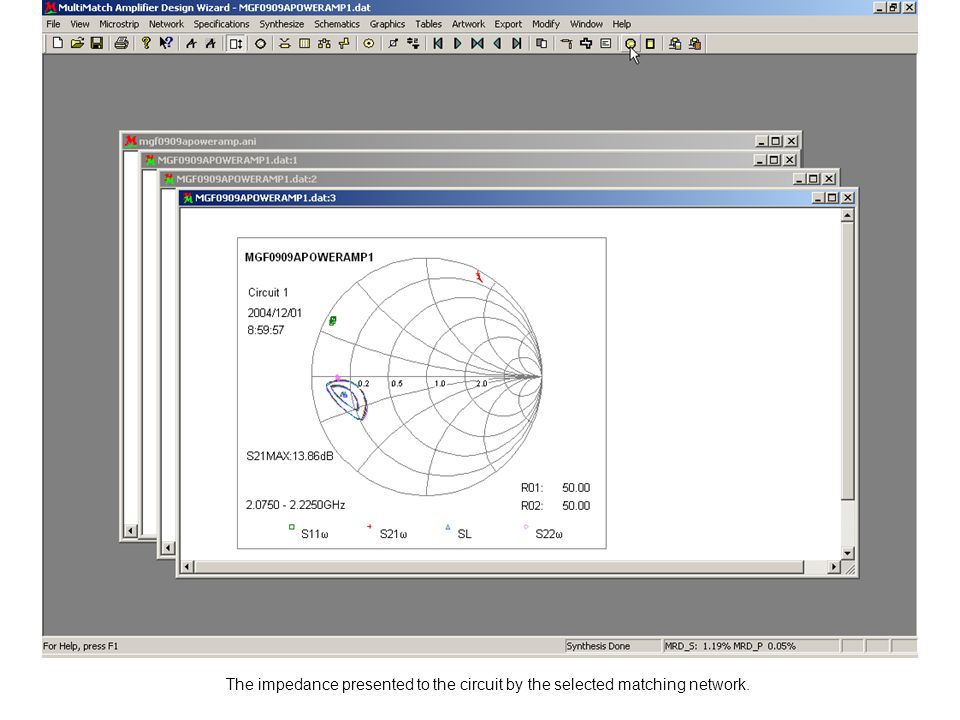Open a file using the folder icon
Viewport: 960px width, 720px height.
click(77, 43)
